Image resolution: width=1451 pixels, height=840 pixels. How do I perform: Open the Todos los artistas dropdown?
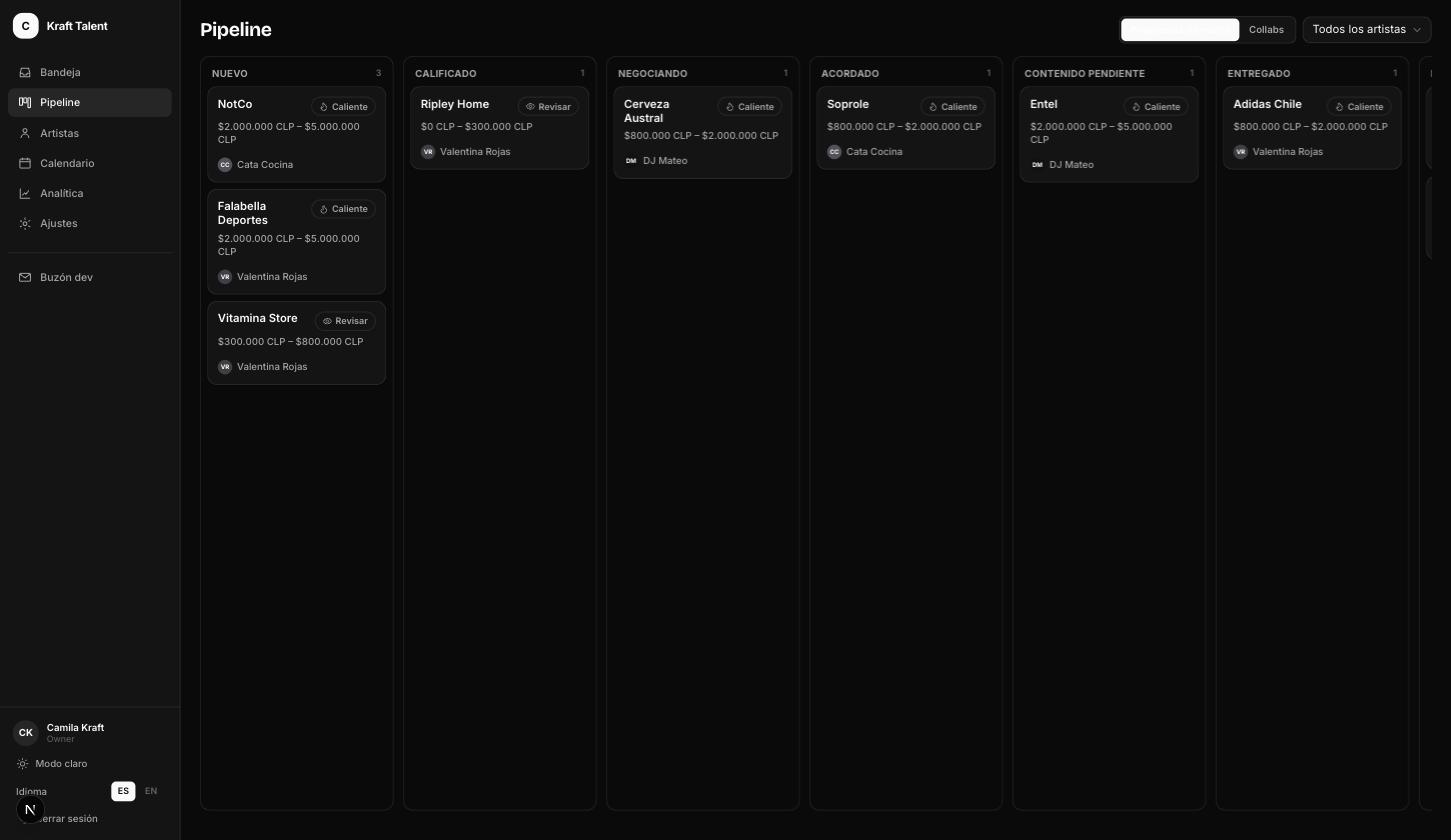[1366, 30]
